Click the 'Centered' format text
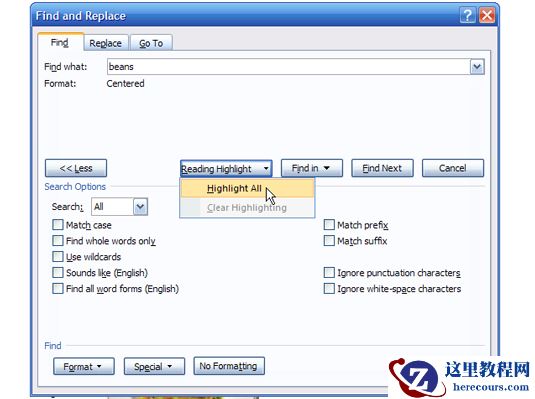Viewport: 535px width, 399px height. coord(125,84)
